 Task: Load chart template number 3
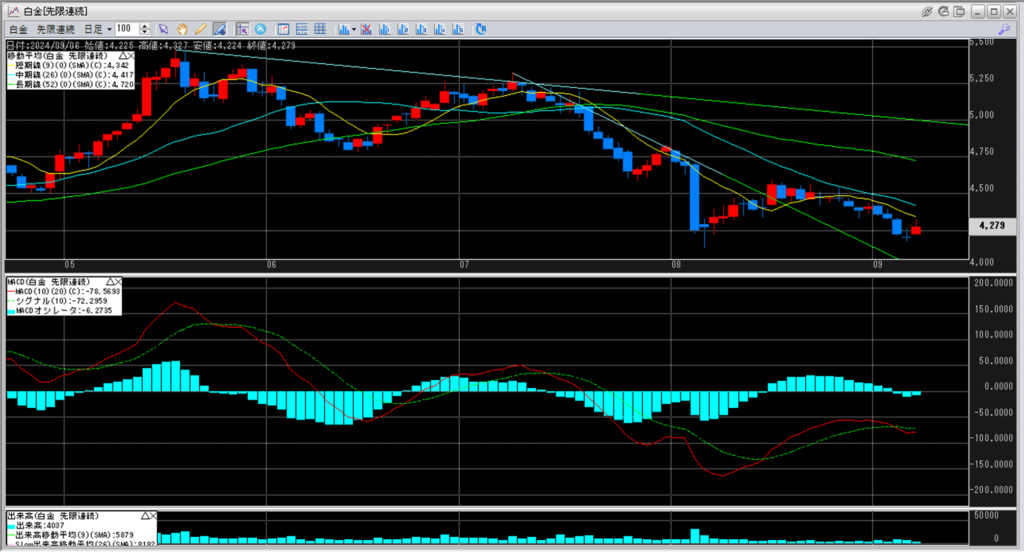pyautogui.click(x=421, y=29)
